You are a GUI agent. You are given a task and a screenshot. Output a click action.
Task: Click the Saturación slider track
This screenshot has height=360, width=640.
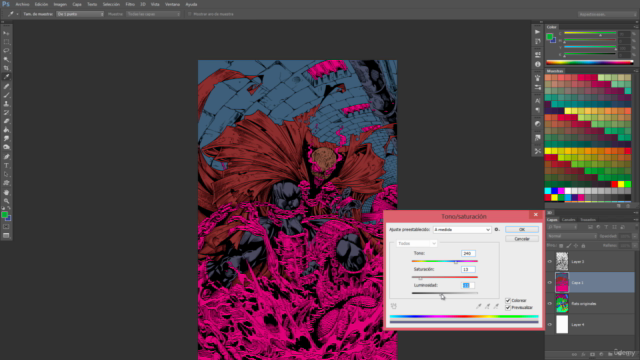point(444,277)
